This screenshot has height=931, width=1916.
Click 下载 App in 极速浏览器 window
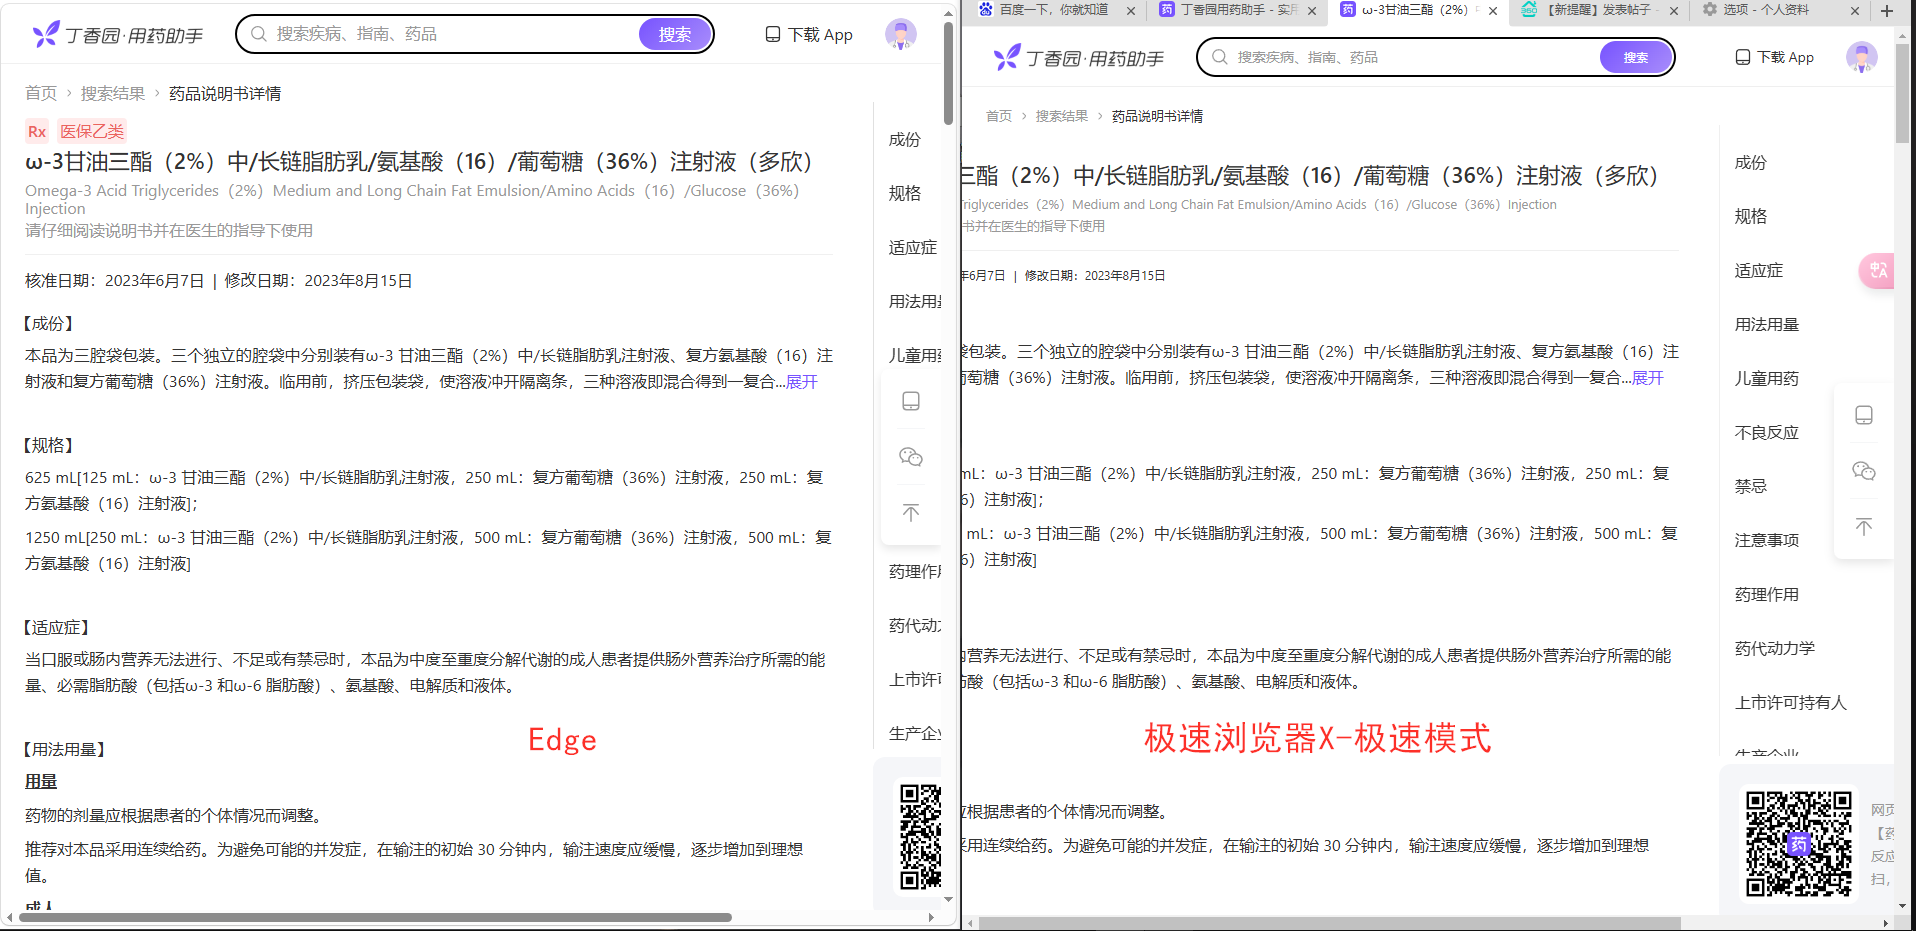[x=1775, y=57]
